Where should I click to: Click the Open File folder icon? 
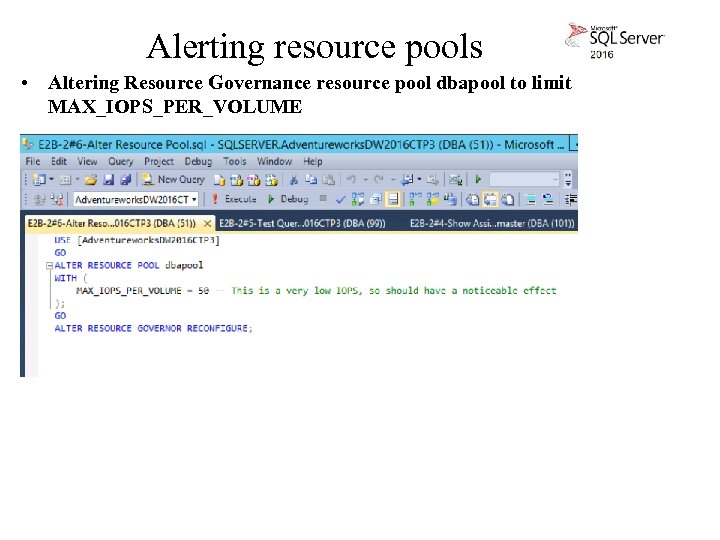pyautogui.click(x=91, y=180)
